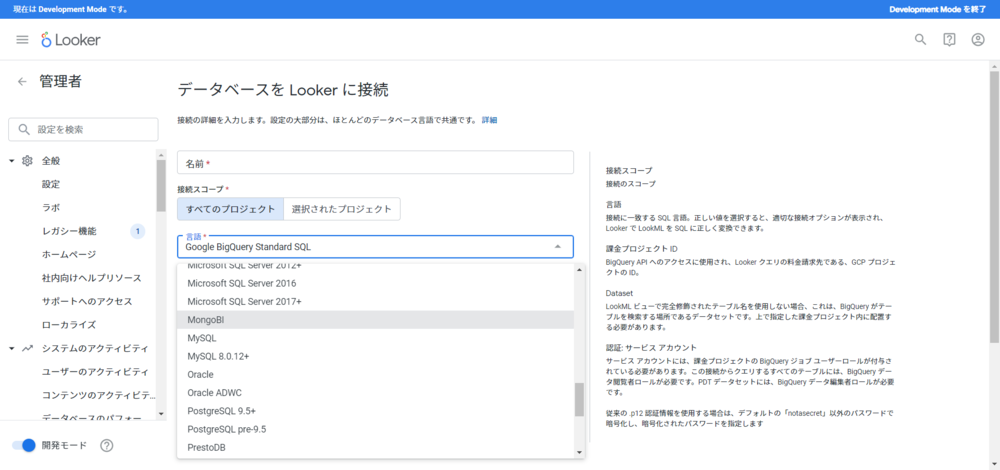Click the 設定を検索 search box
Image resolution: width=1000 pixels, height=470 pixels.
(x=83, y=129)
